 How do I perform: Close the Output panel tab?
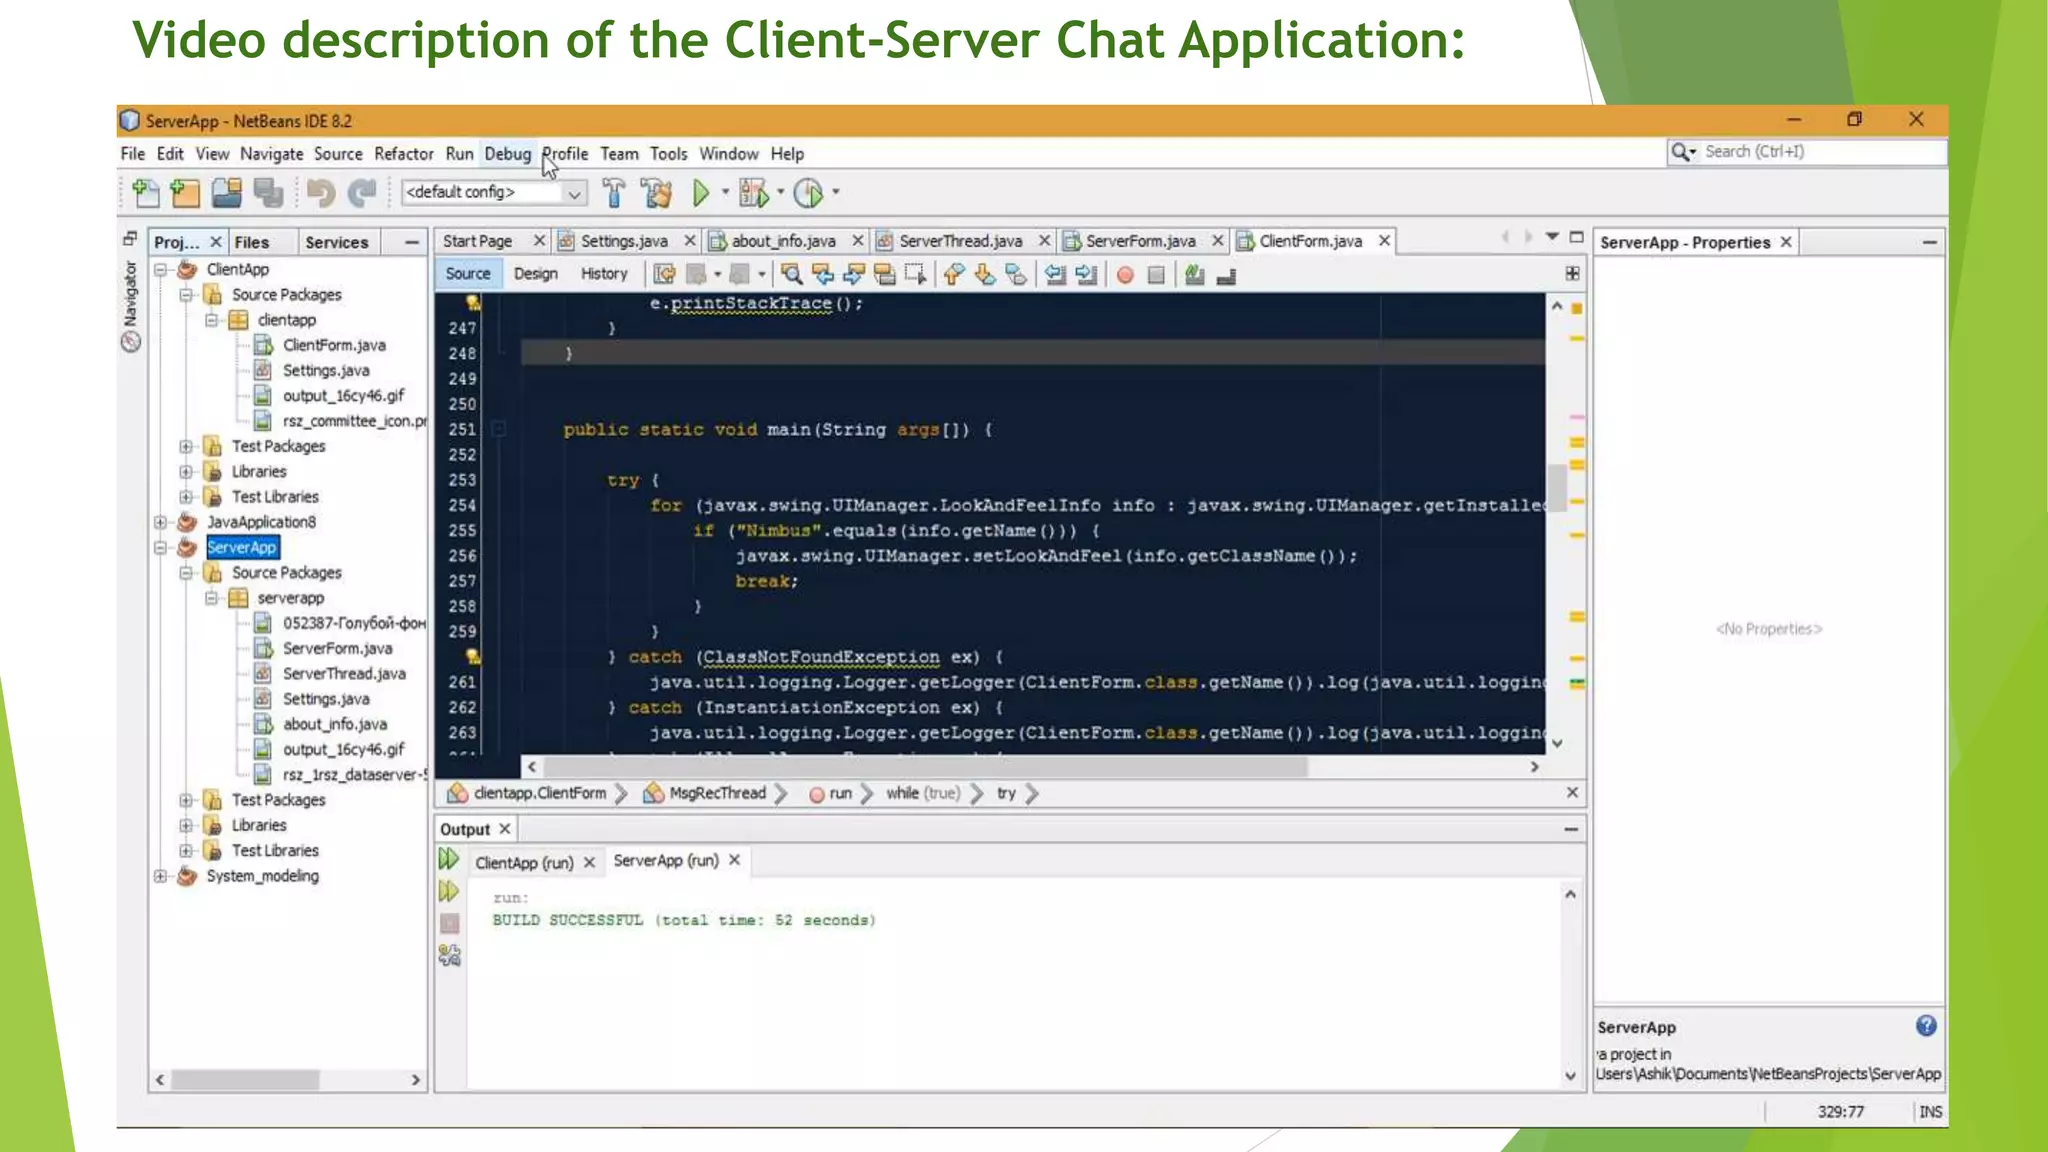[x=505, y=829]
